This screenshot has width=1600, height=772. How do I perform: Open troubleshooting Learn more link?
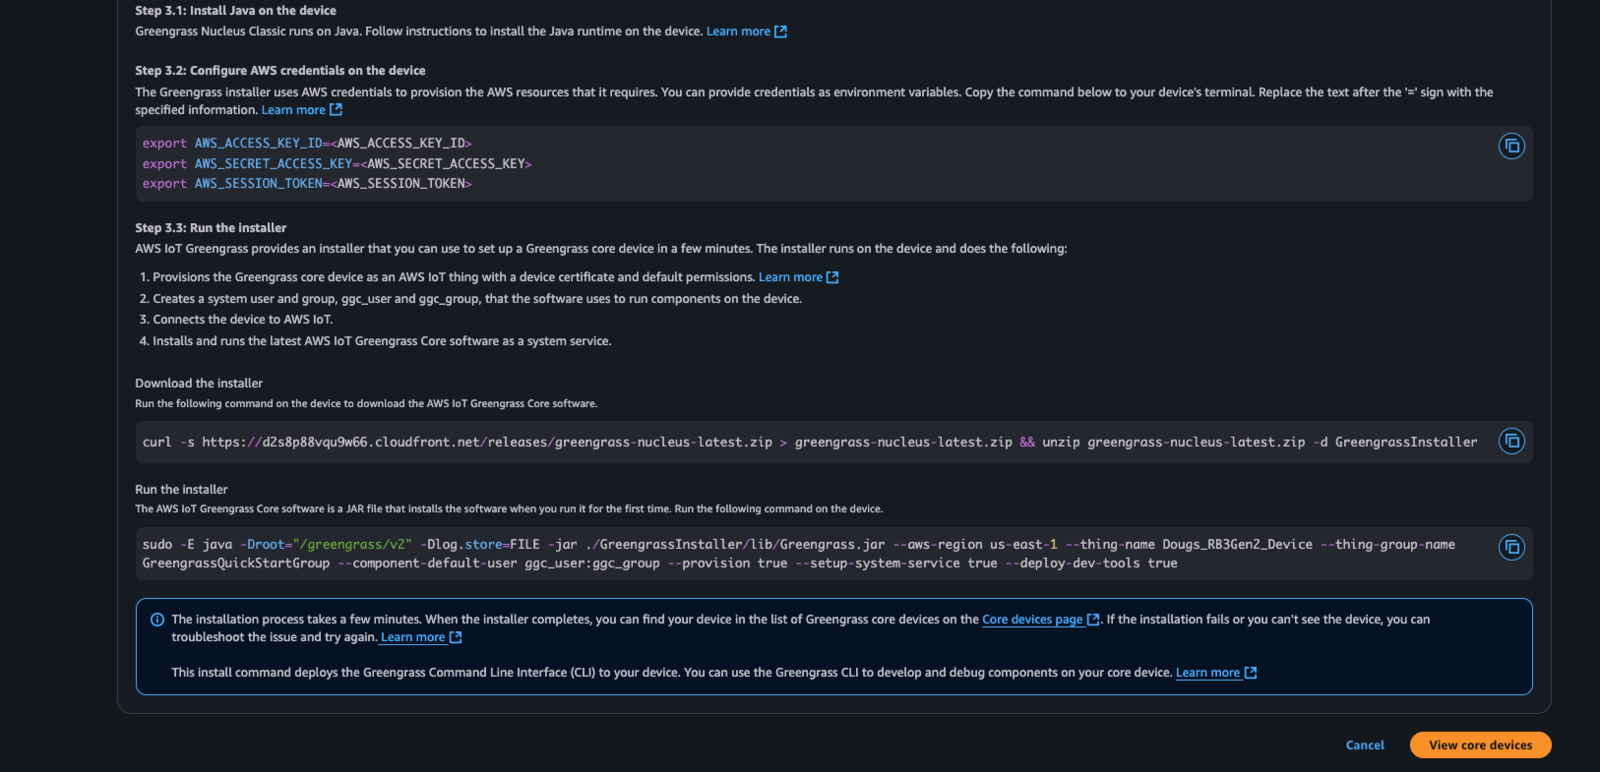tap(413, 638)
